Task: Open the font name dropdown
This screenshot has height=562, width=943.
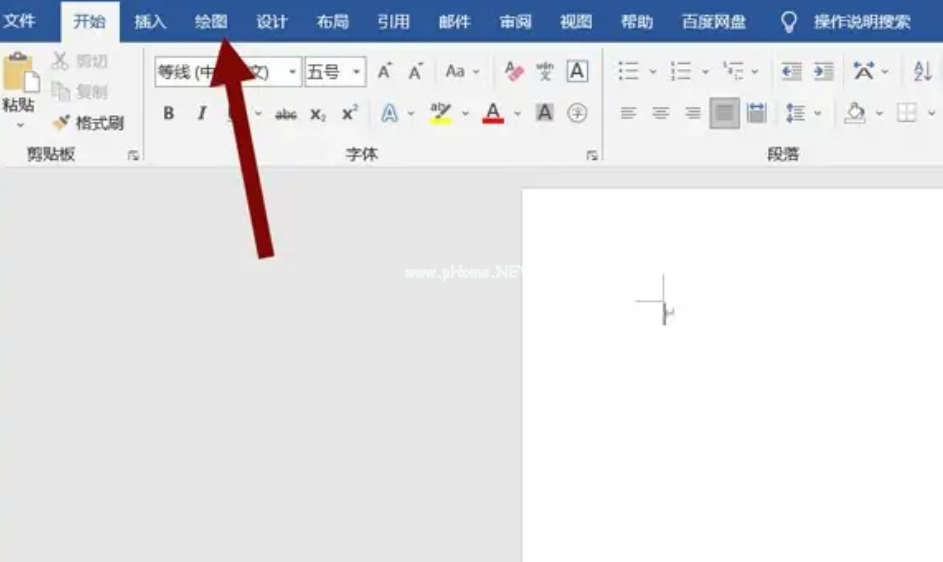Action: (293, 72)
